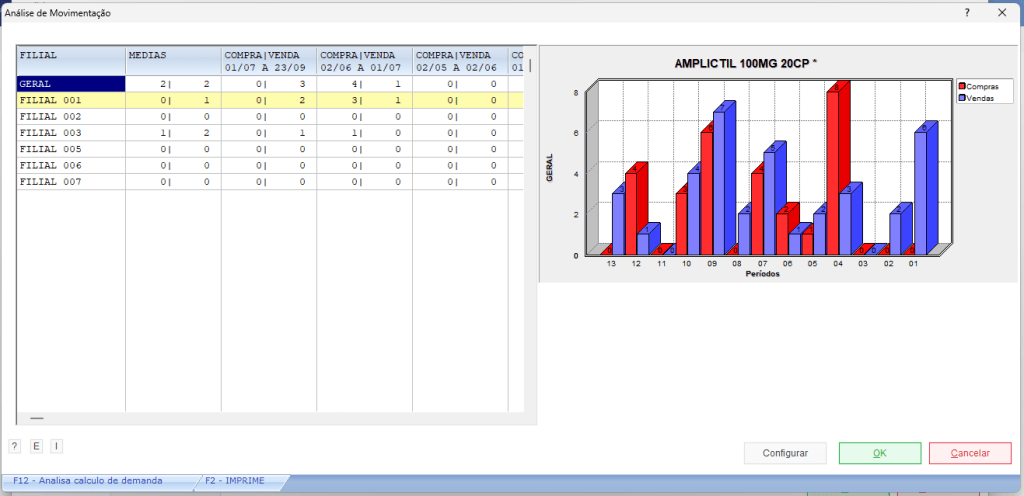Close the Análise de Movimentação window
Viewport: 1024px width, 496px height.
1001,13
